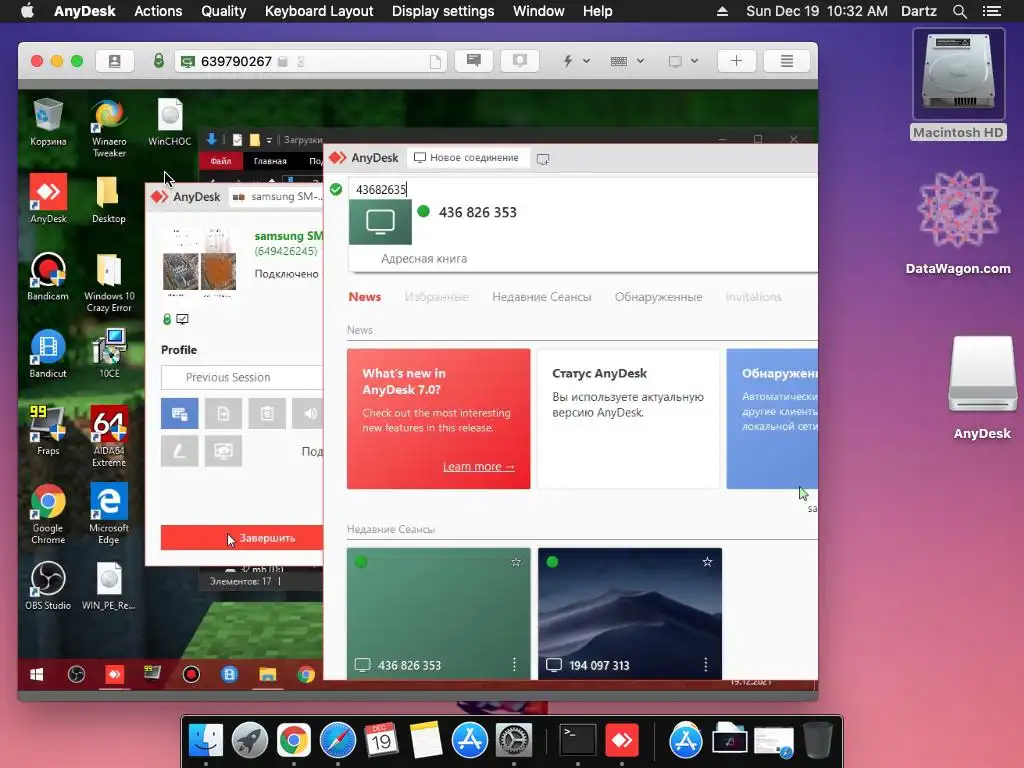The height and width of the screenshot is (768, 1024).
Task: Open the Quality menu
Action: tap(223, 11)
